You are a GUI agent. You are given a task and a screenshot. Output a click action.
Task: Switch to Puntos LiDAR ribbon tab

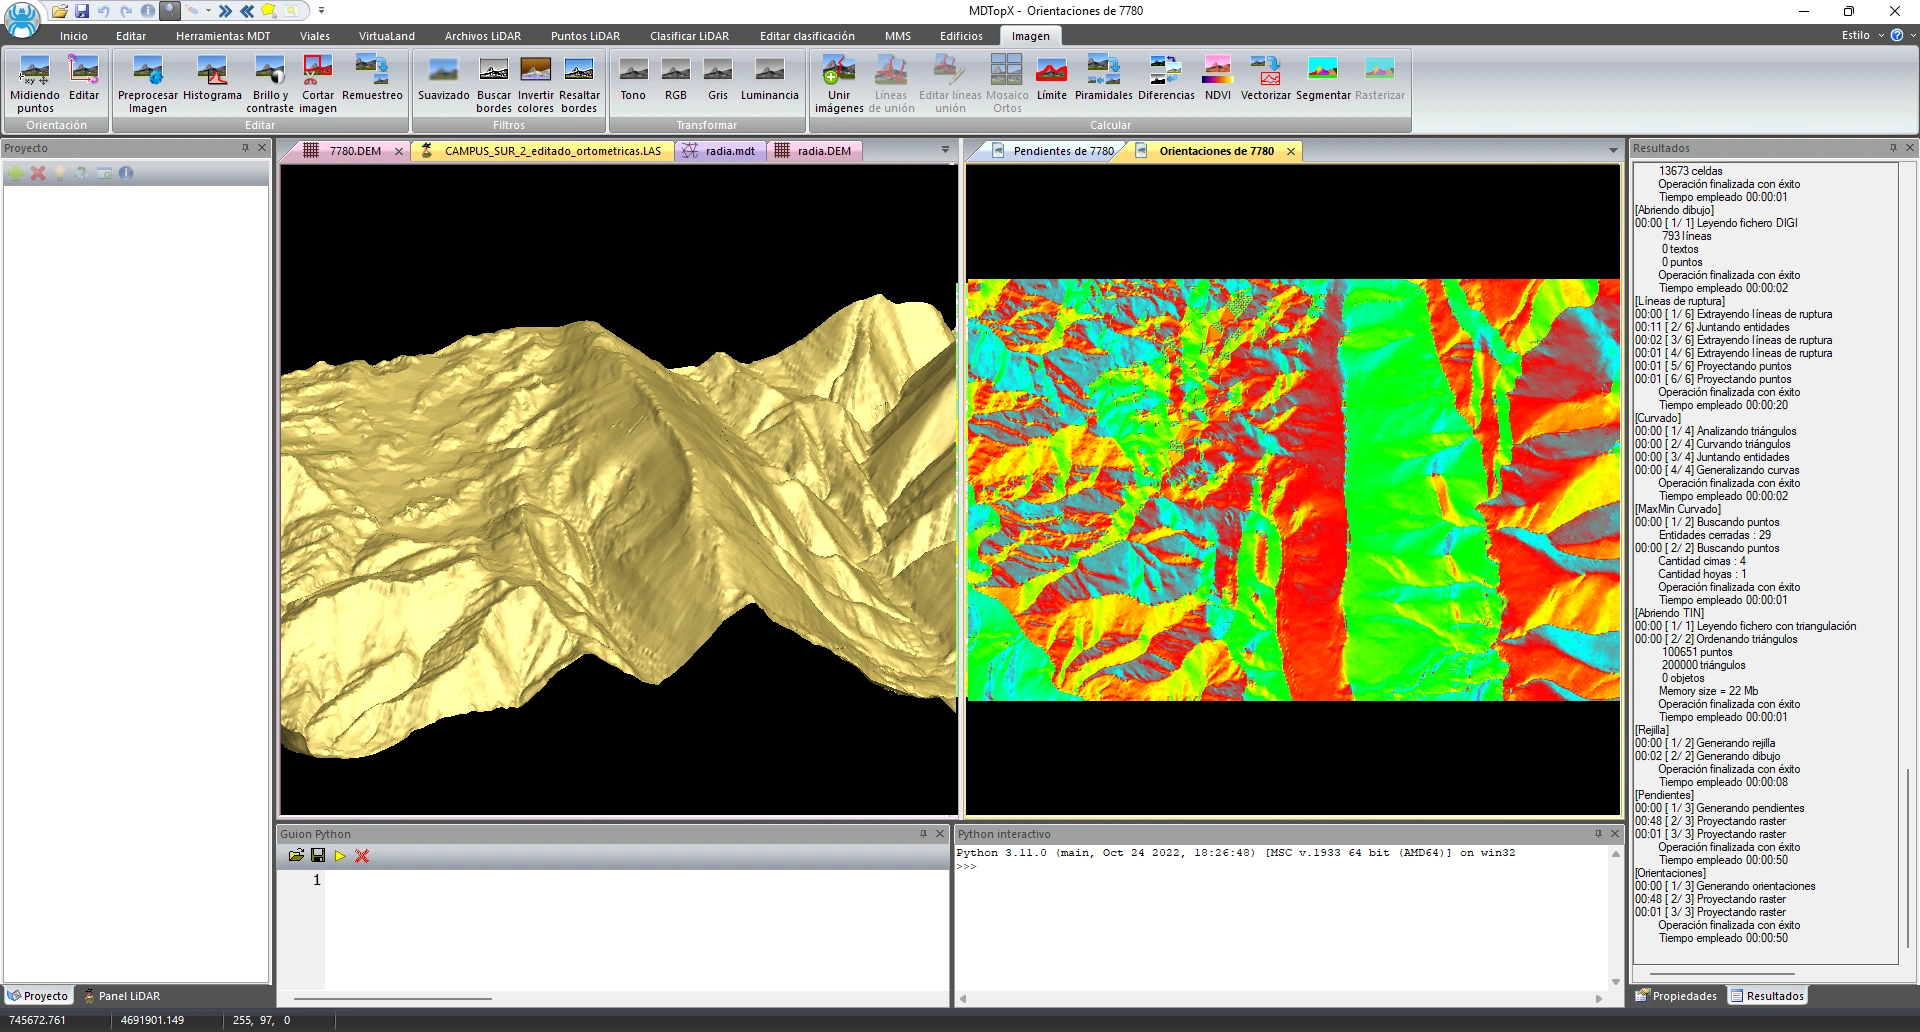pyautogui.click(x=585, y=36)
